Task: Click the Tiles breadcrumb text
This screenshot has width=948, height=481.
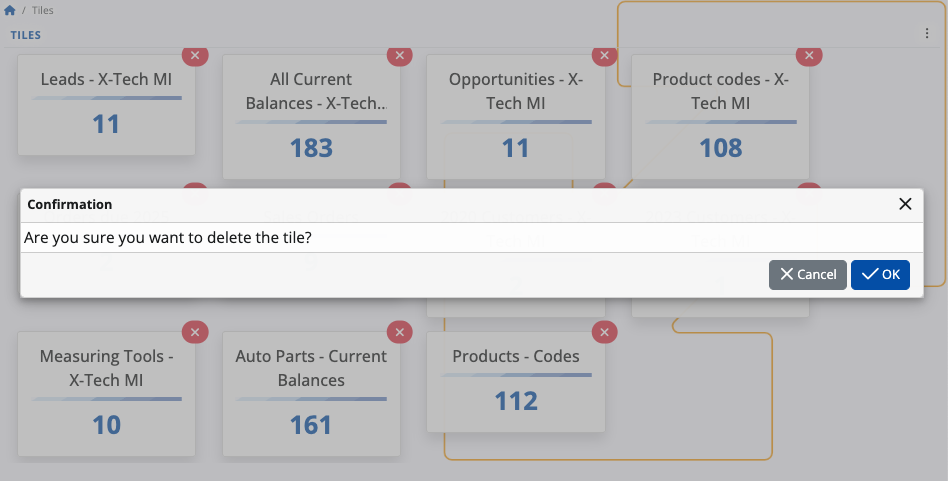Action: pos(42,10)
